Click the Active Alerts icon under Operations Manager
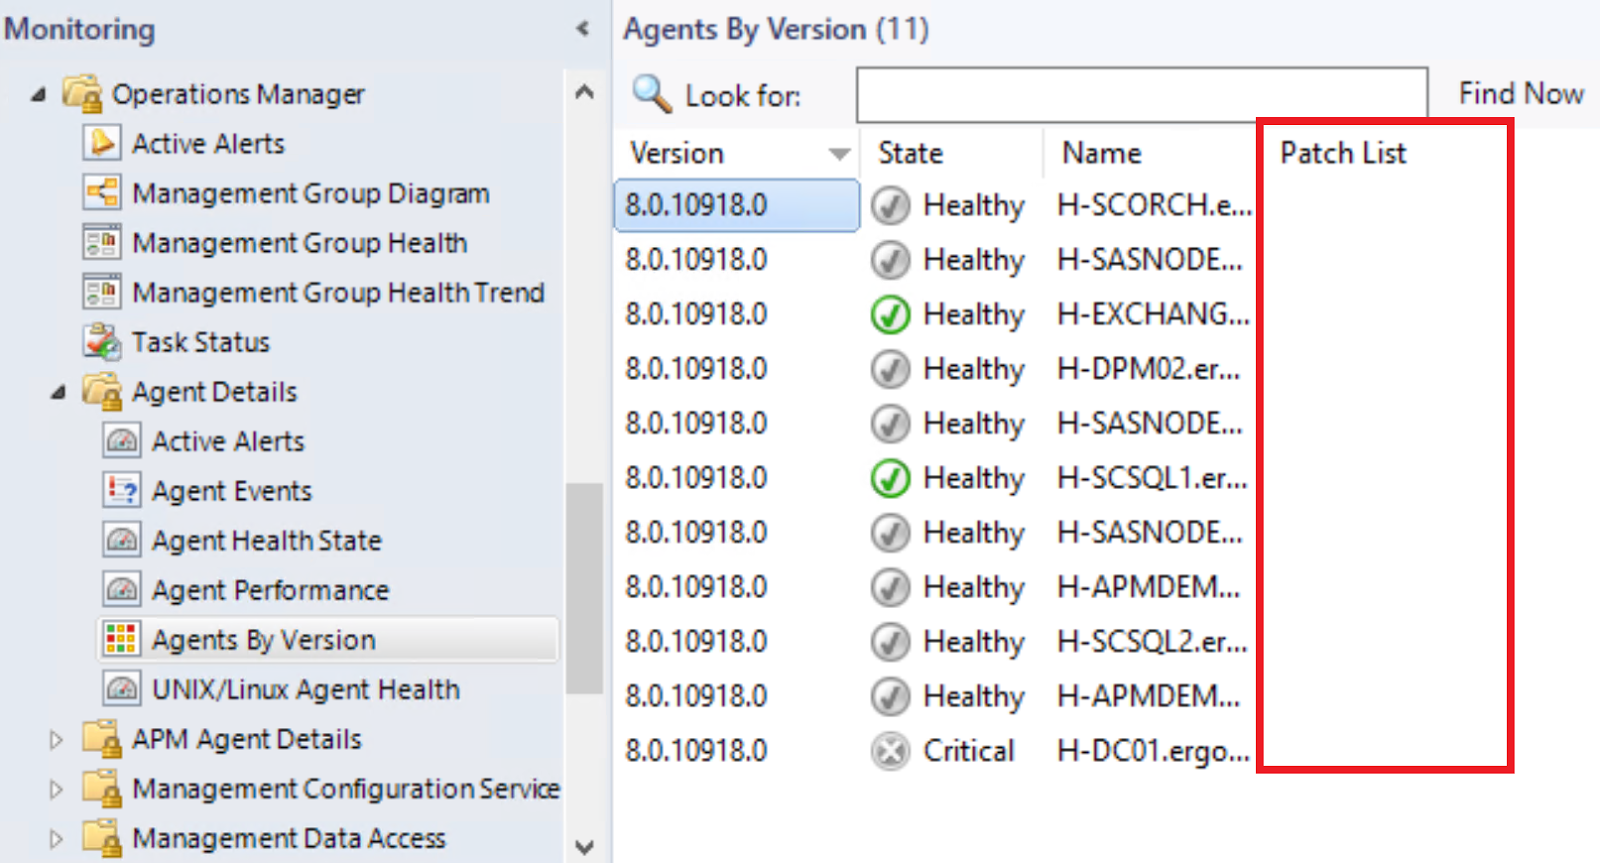Viewport: 1600px width, 863px height. [x=102, y=143]
